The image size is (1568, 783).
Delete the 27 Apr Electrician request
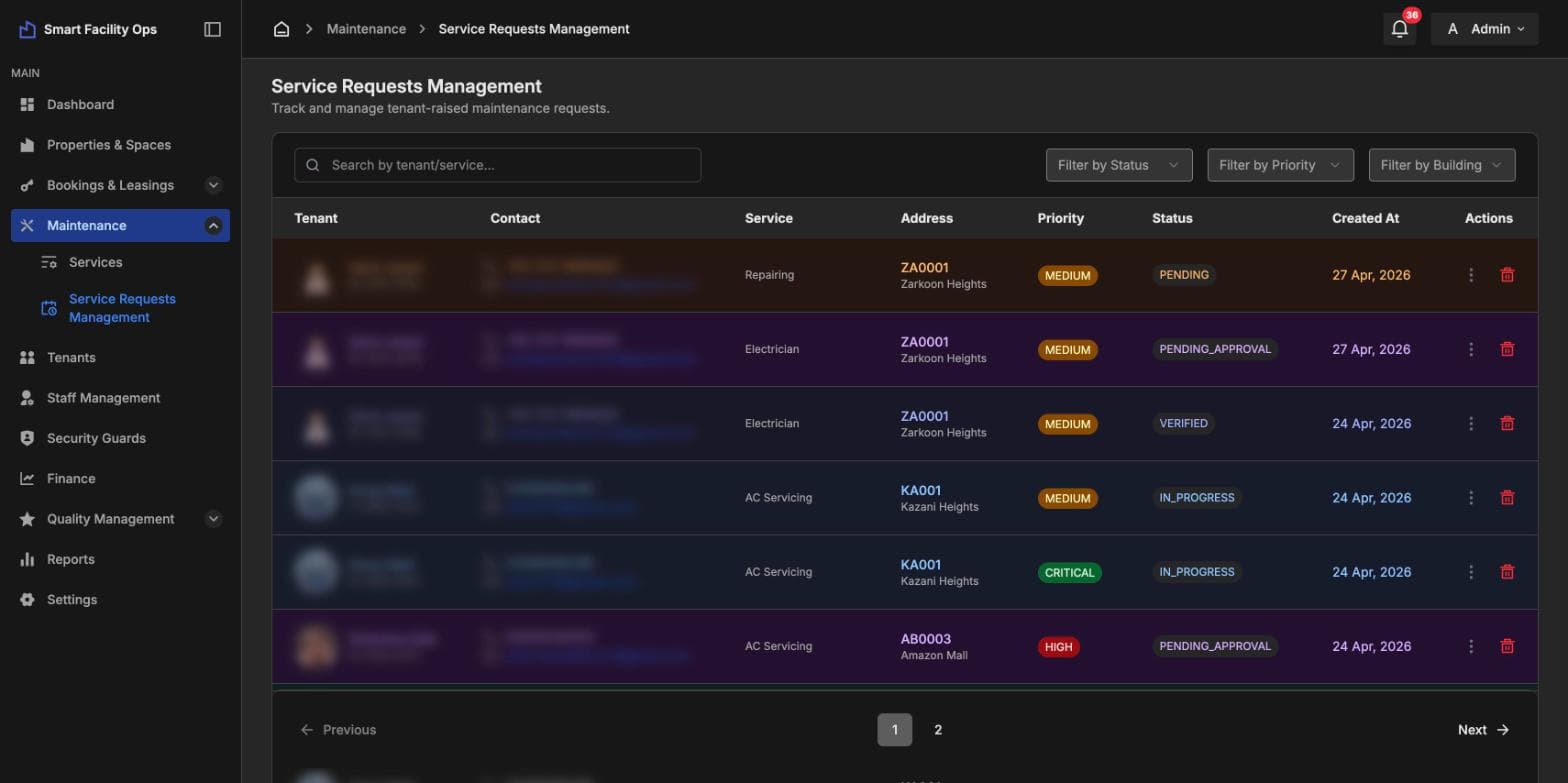1507,349
